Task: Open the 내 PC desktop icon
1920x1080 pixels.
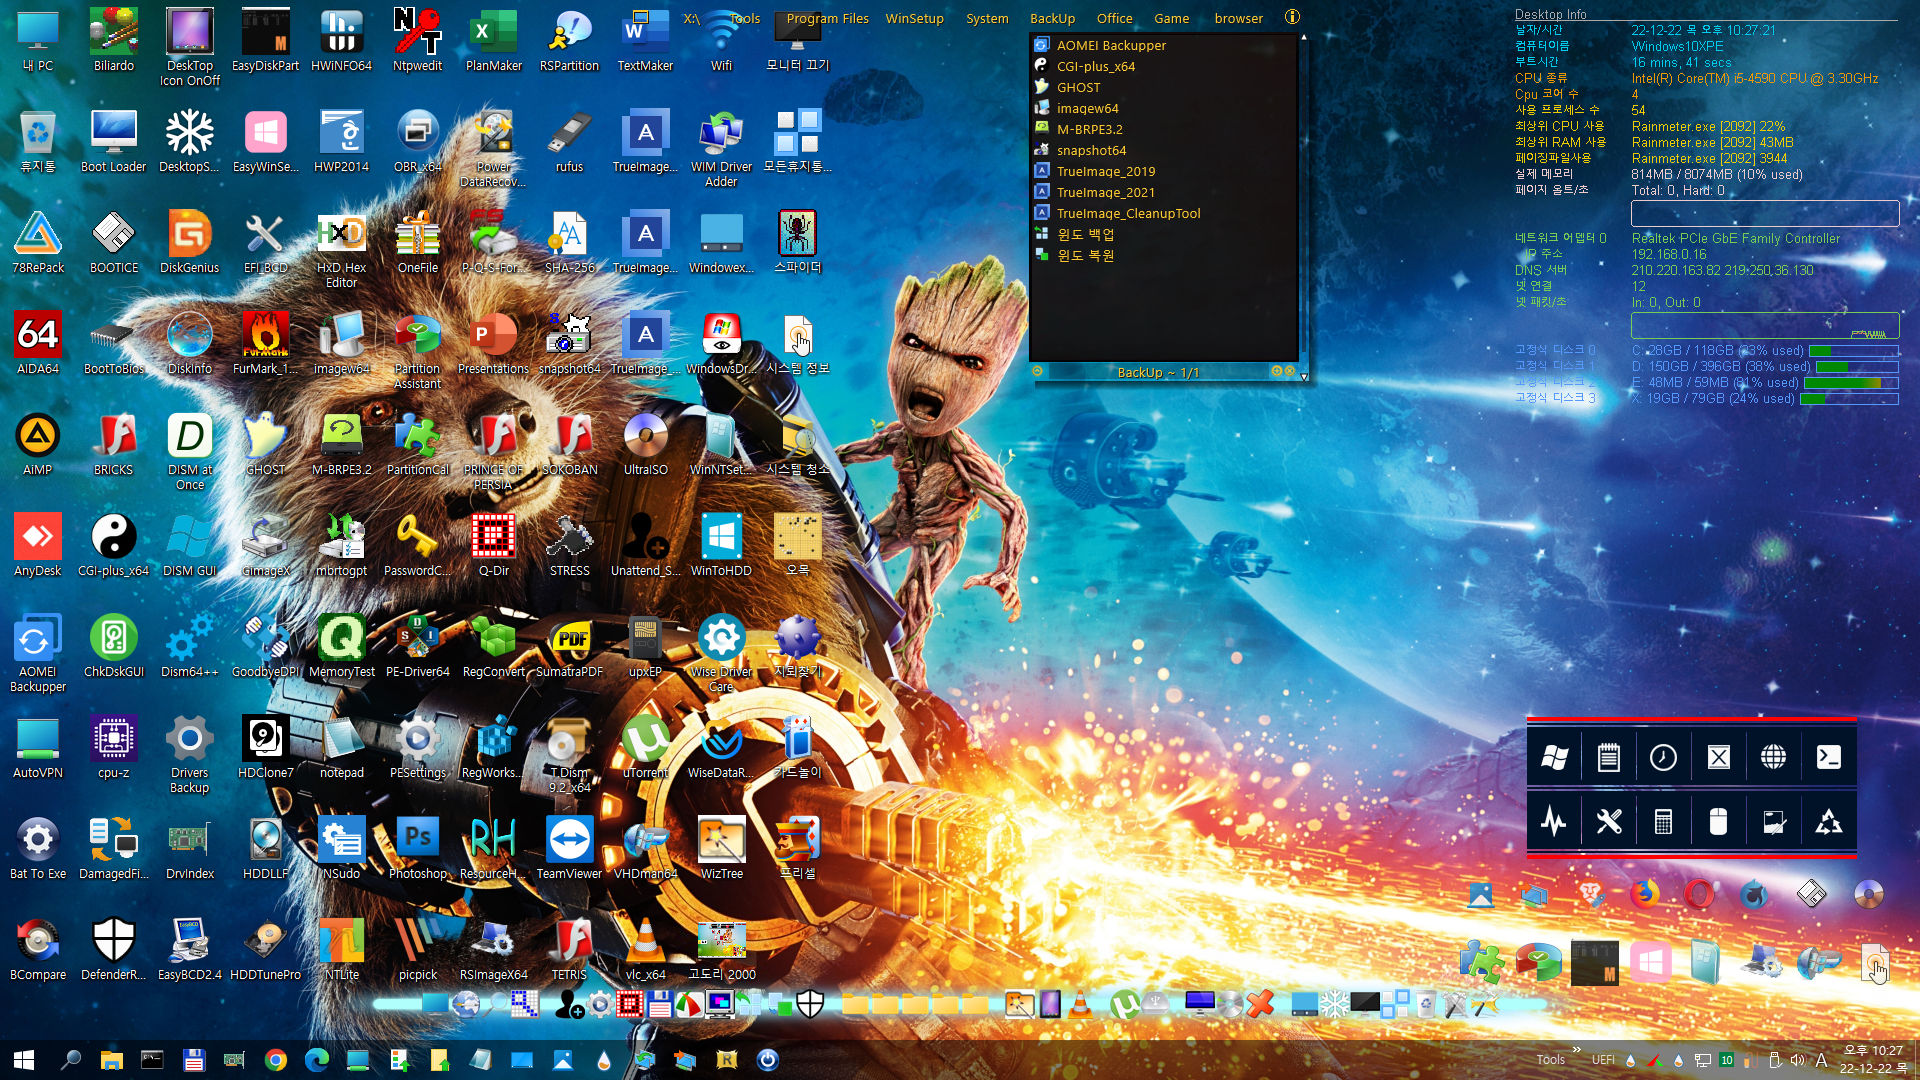Action: point(38,40)
